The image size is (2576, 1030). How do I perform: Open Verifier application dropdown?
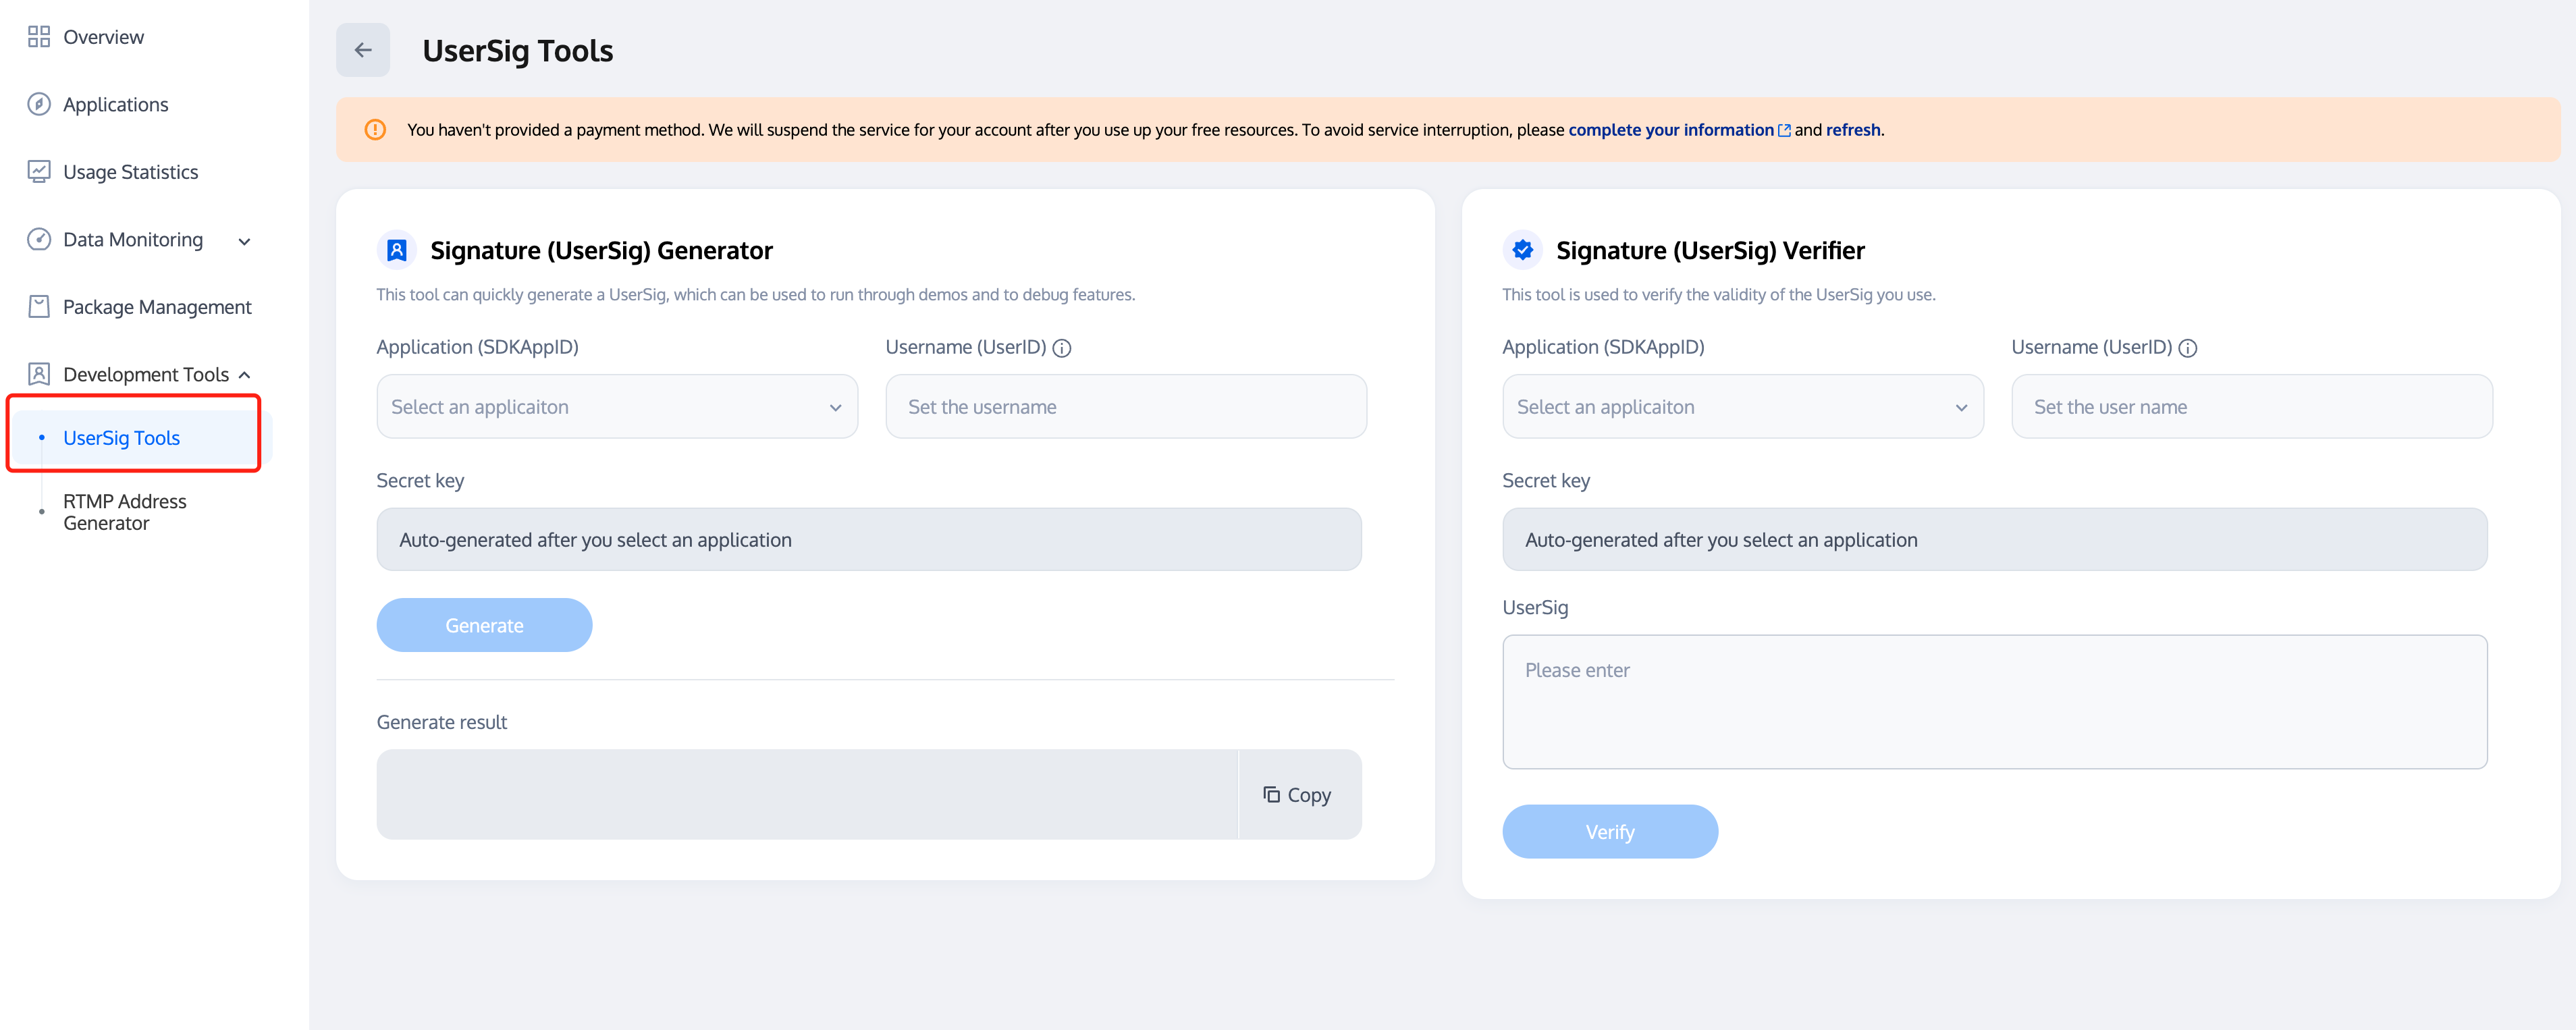point(1742,407)
